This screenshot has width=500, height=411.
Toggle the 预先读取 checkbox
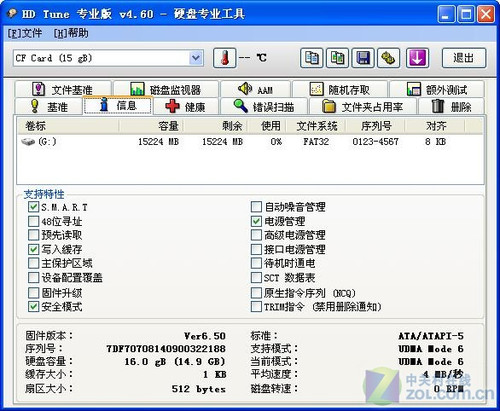pyautogui.click(x=33, y=235)
